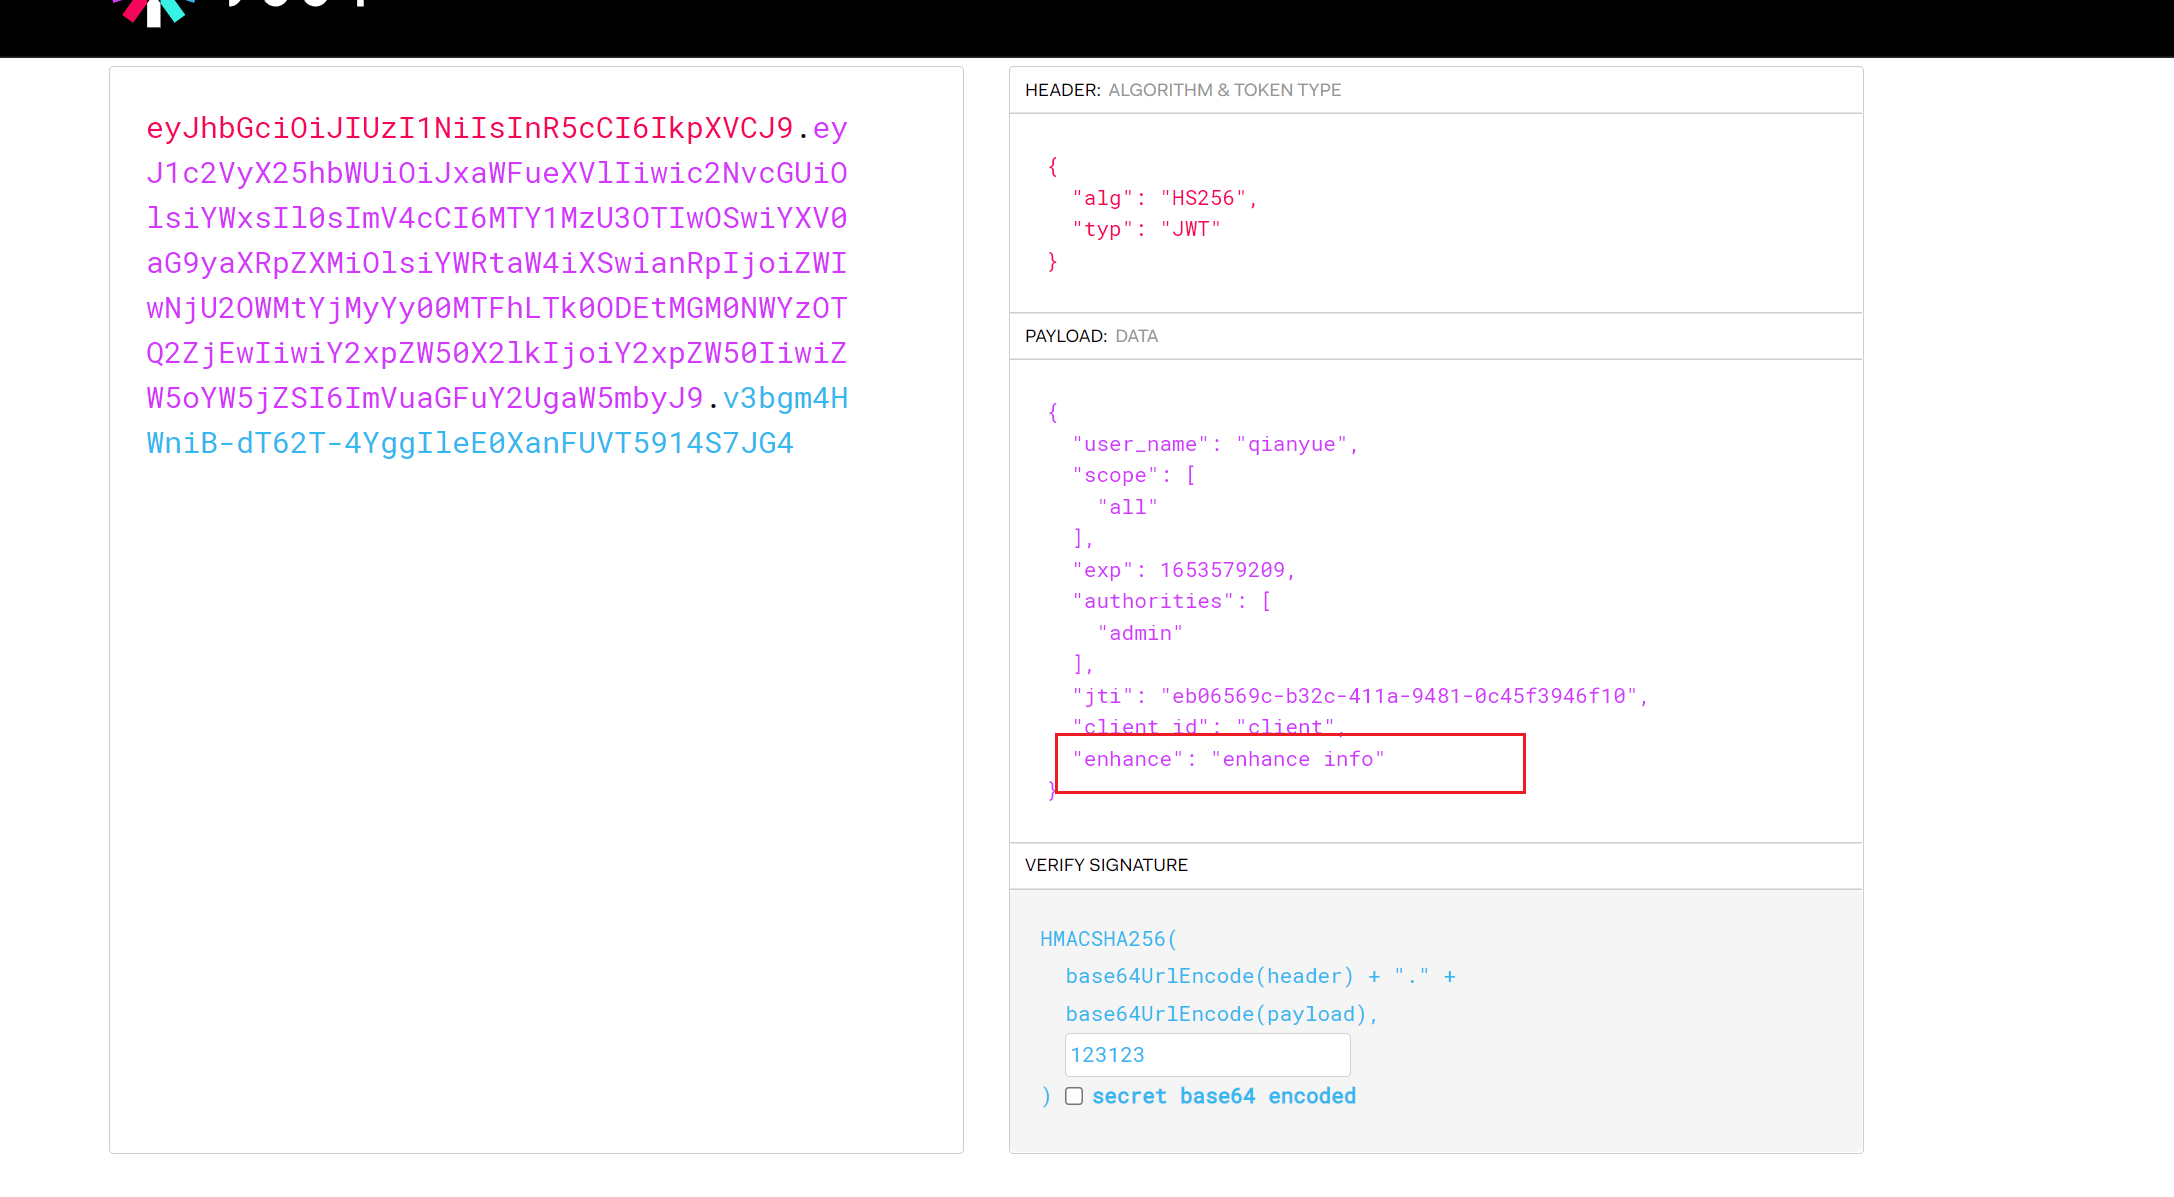Viewport: 2174px width, 1197px height.
Task: Click the "typ": "JWT" line in header
Action: pyautogui.click(x=1146, y=229)
